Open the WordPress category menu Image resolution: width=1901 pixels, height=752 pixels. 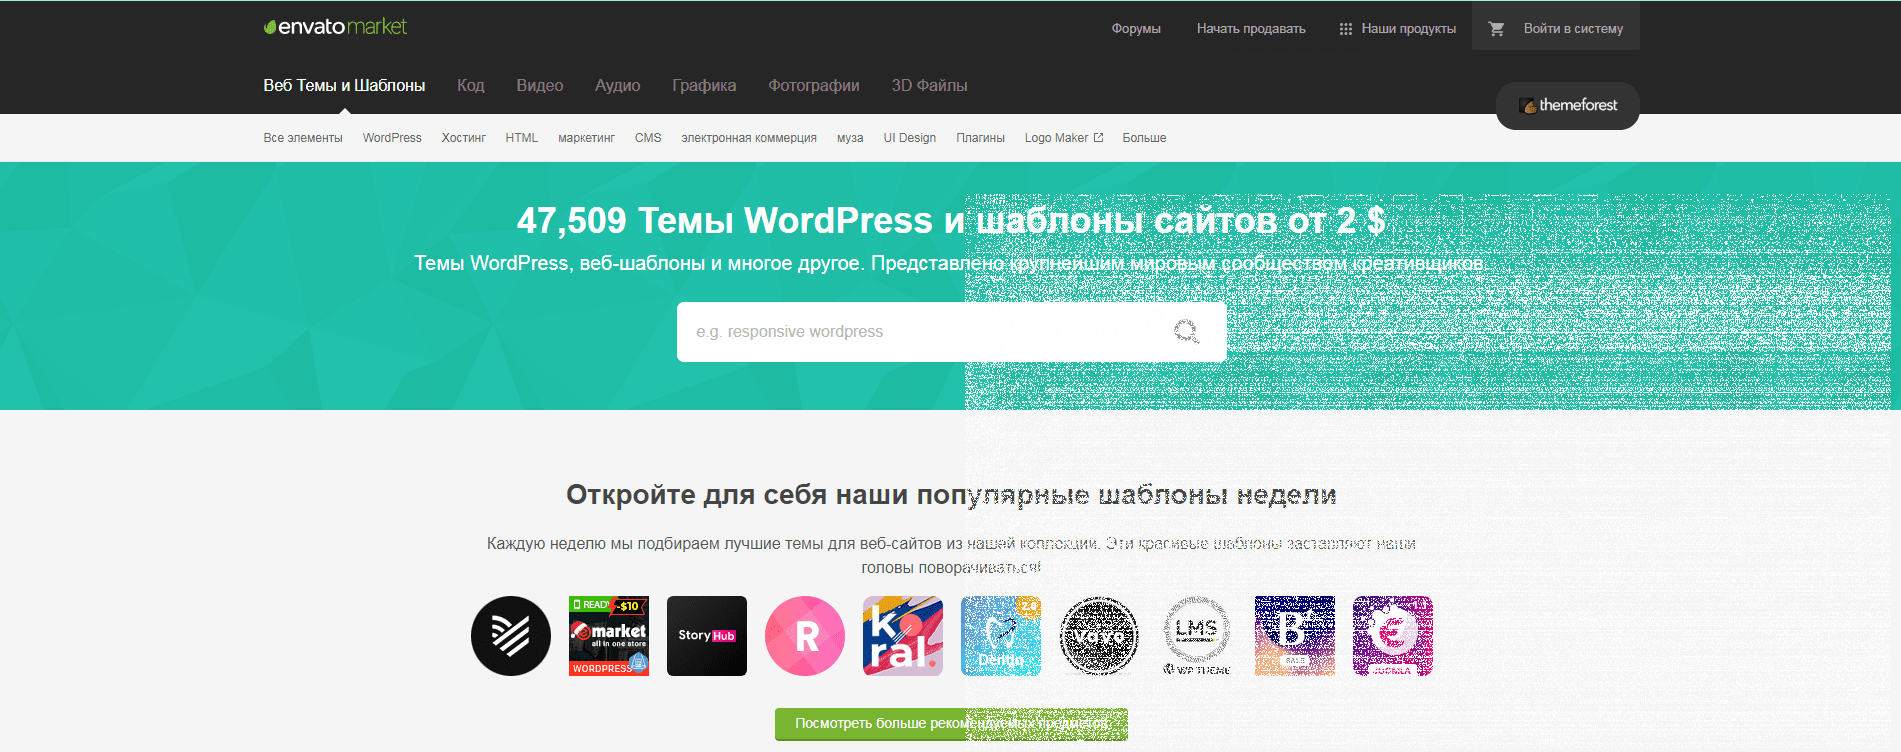pos(392,138)
